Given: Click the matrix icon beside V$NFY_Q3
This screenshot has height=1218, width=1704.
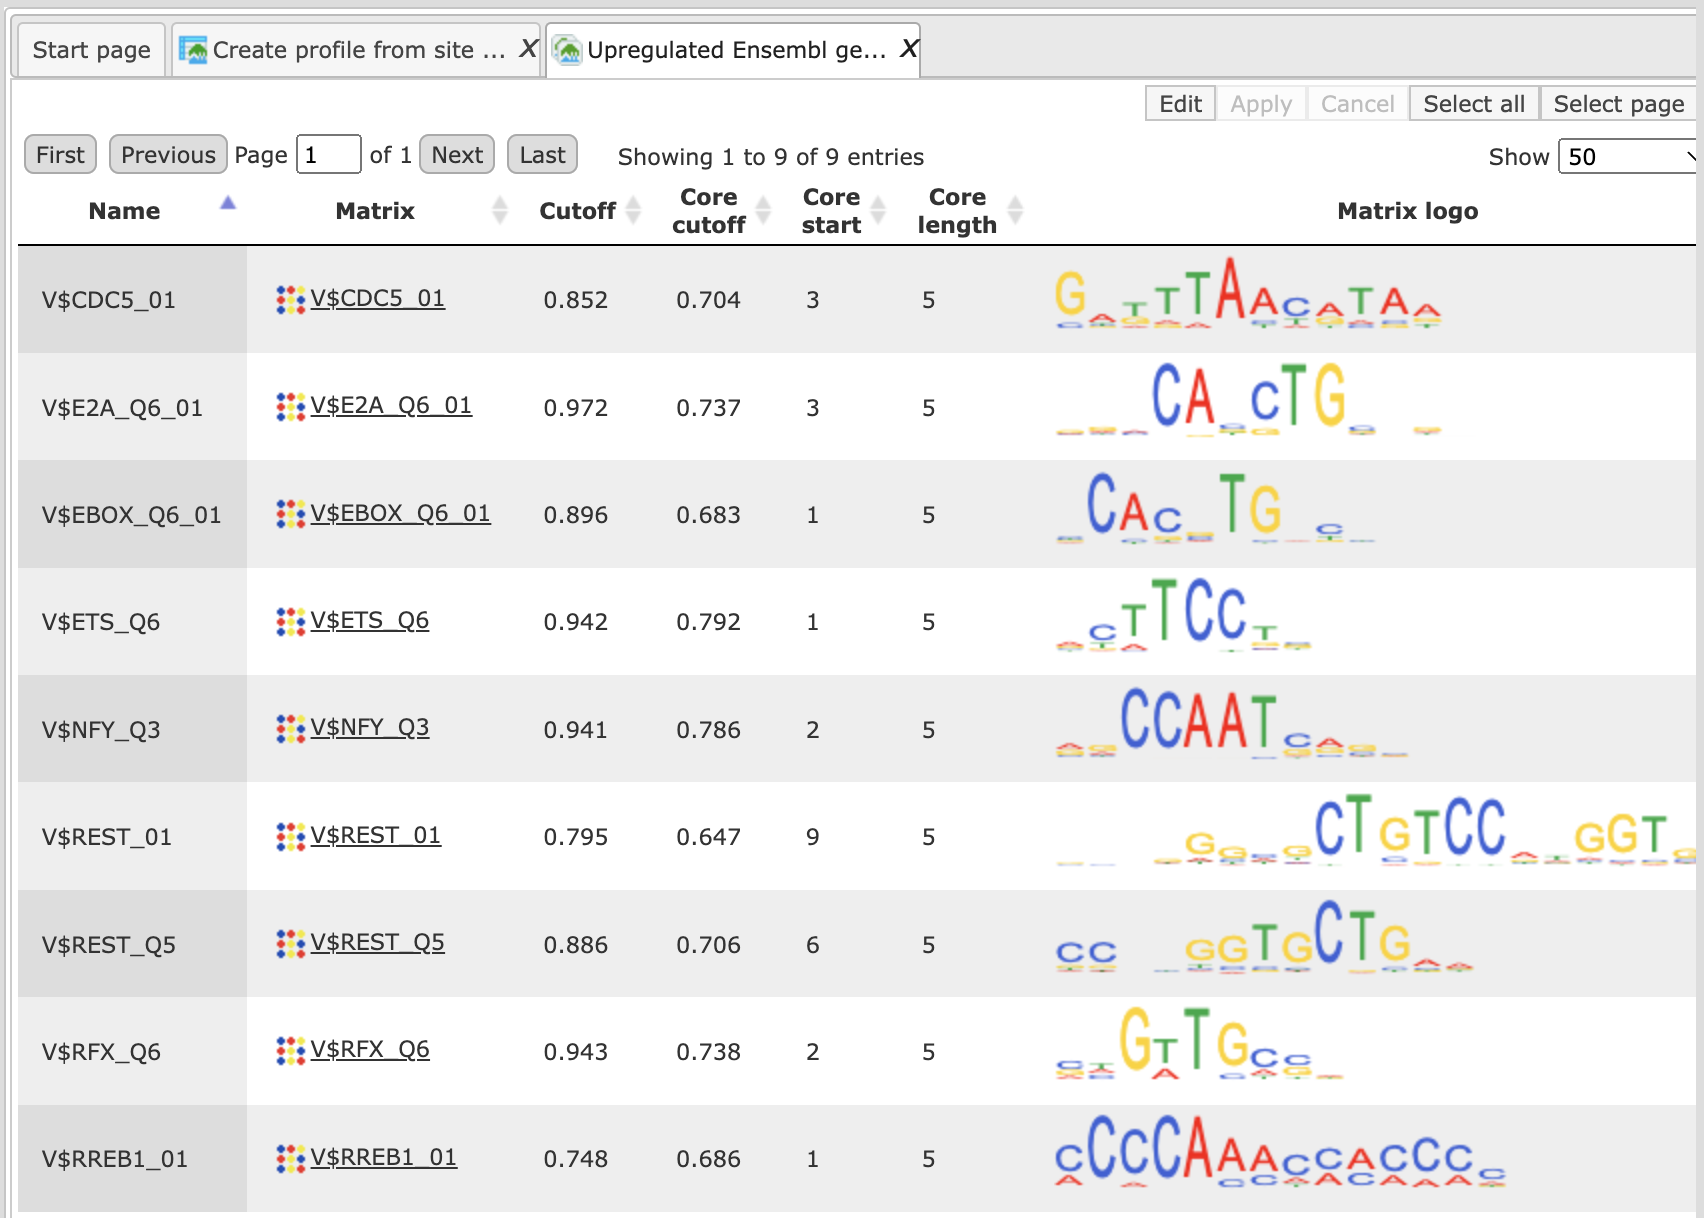Looking at the screenshot, I should (291, 728).
